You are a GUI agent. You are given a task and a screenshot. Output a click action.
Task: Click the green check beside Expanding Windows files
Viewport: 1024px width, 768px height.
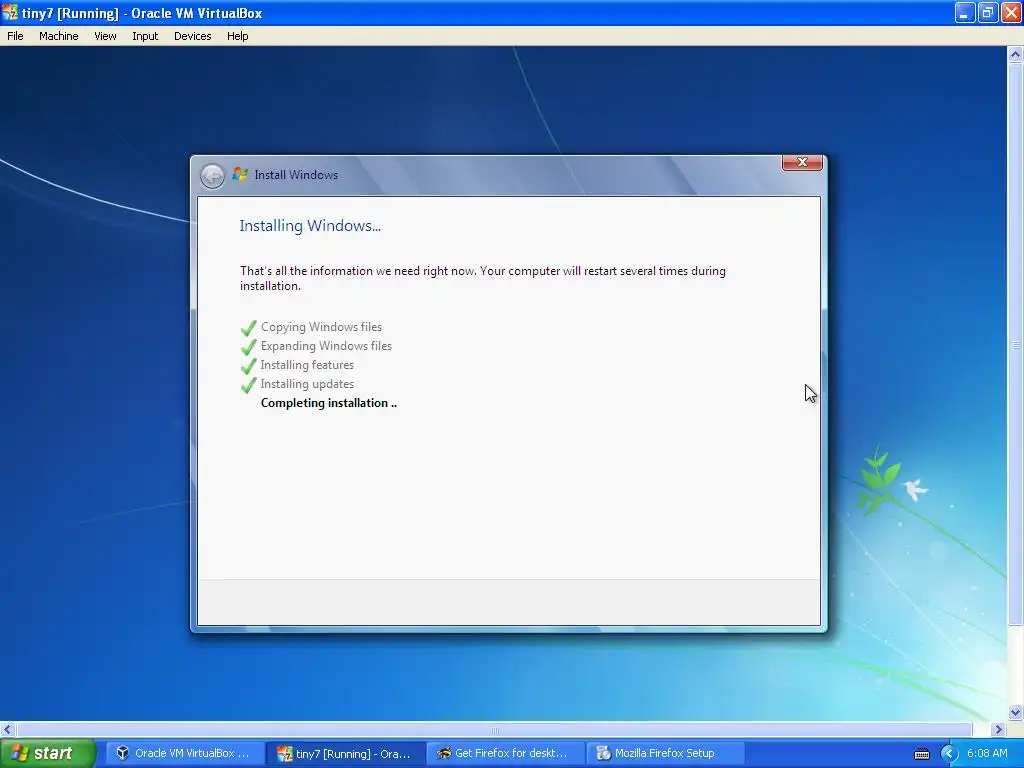248,347
